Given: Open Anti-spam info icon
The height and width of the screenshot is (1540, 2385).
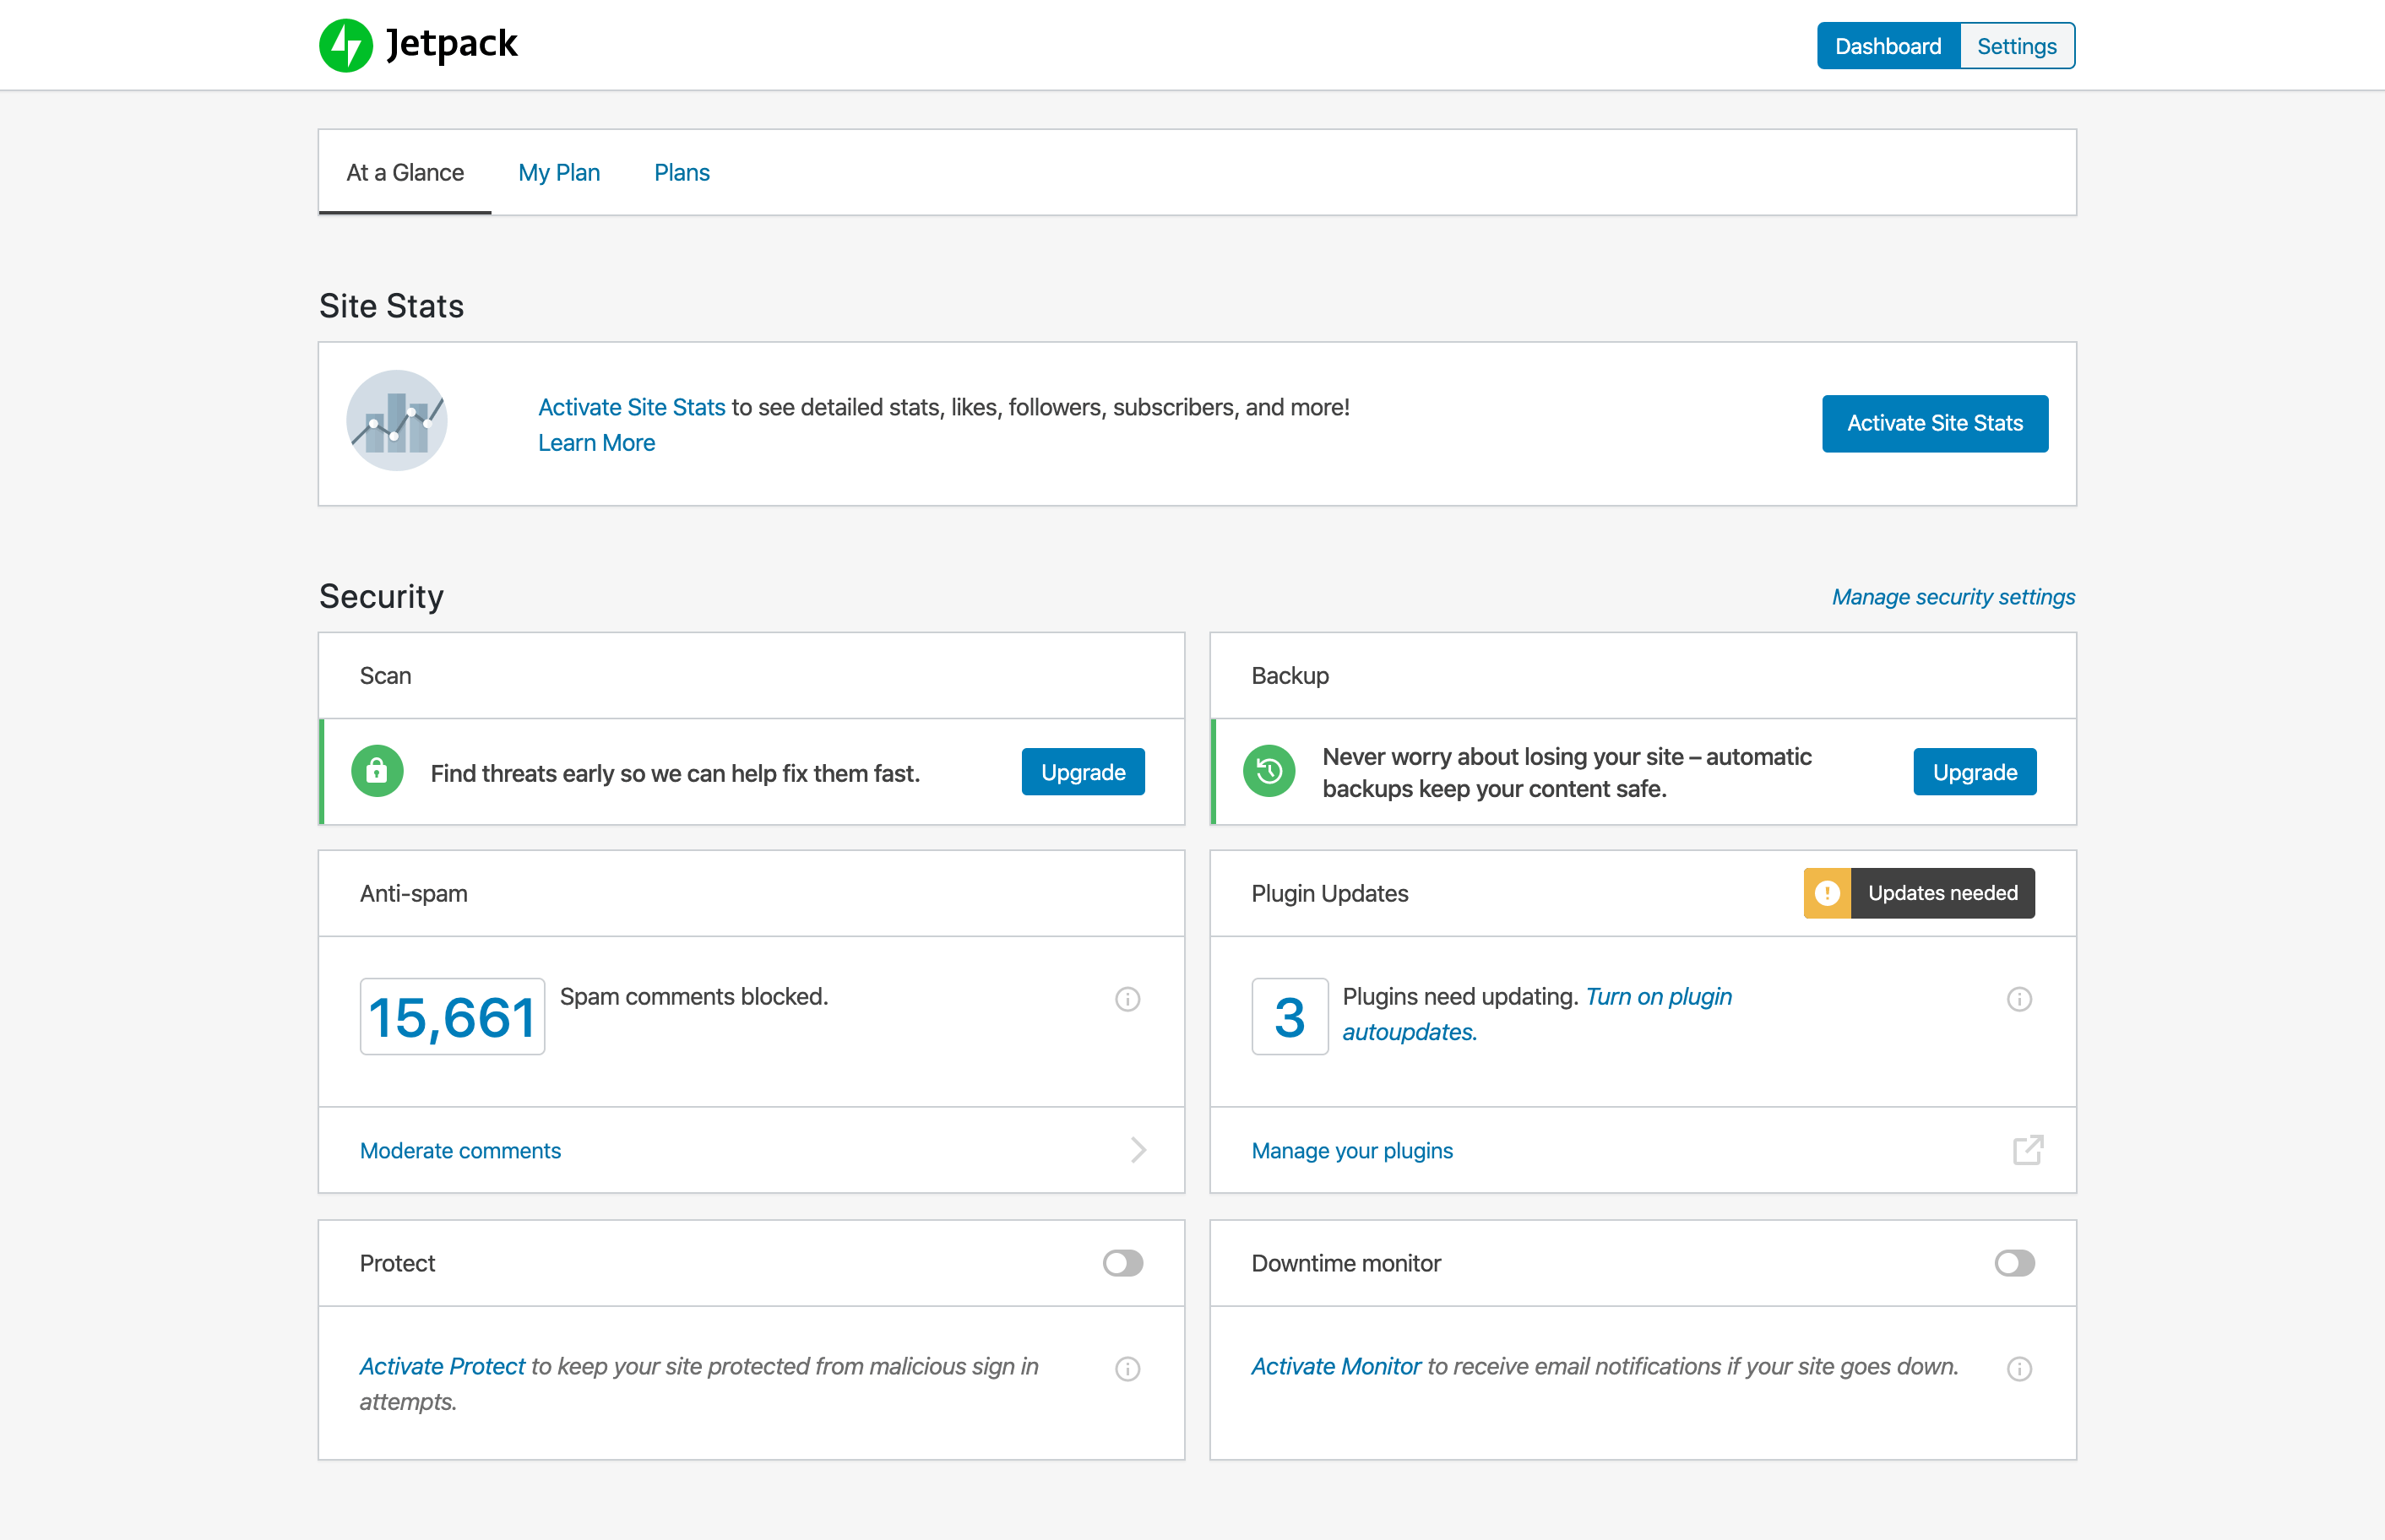Looking at the screenshot, I should pos(1127,999).
